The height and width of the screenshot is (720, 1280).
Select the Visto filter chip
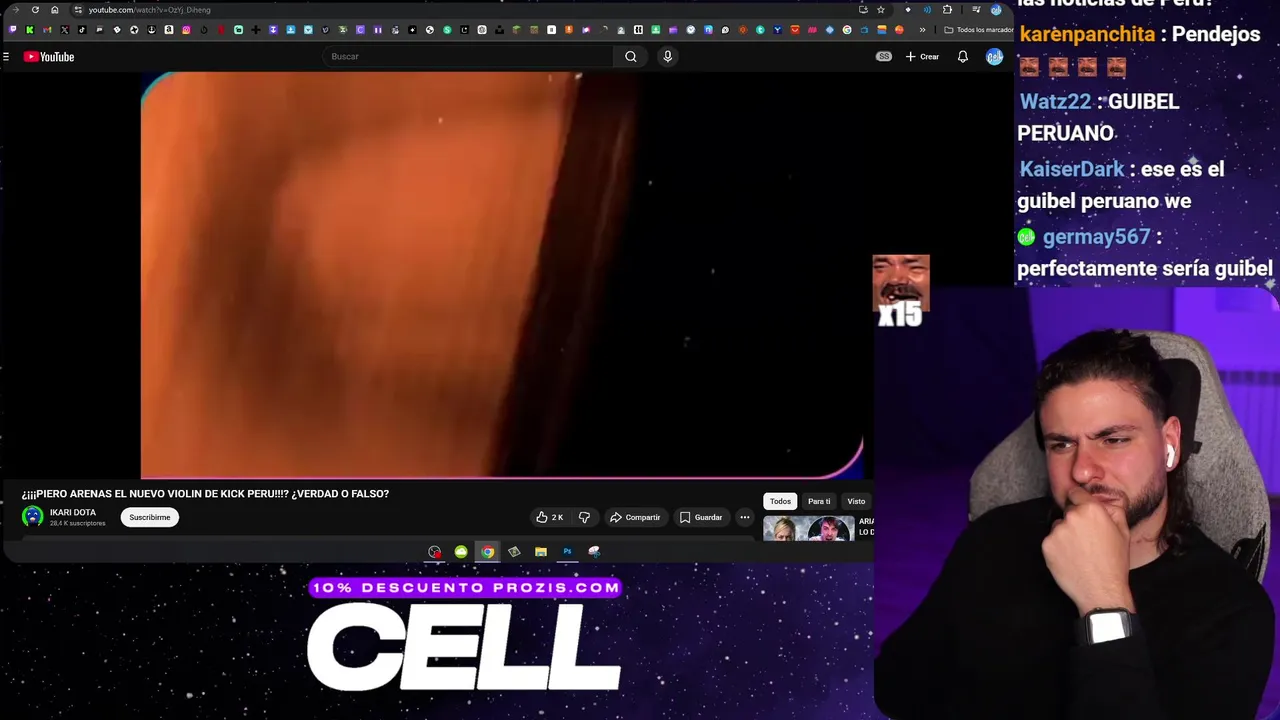[x=856, y=501]
